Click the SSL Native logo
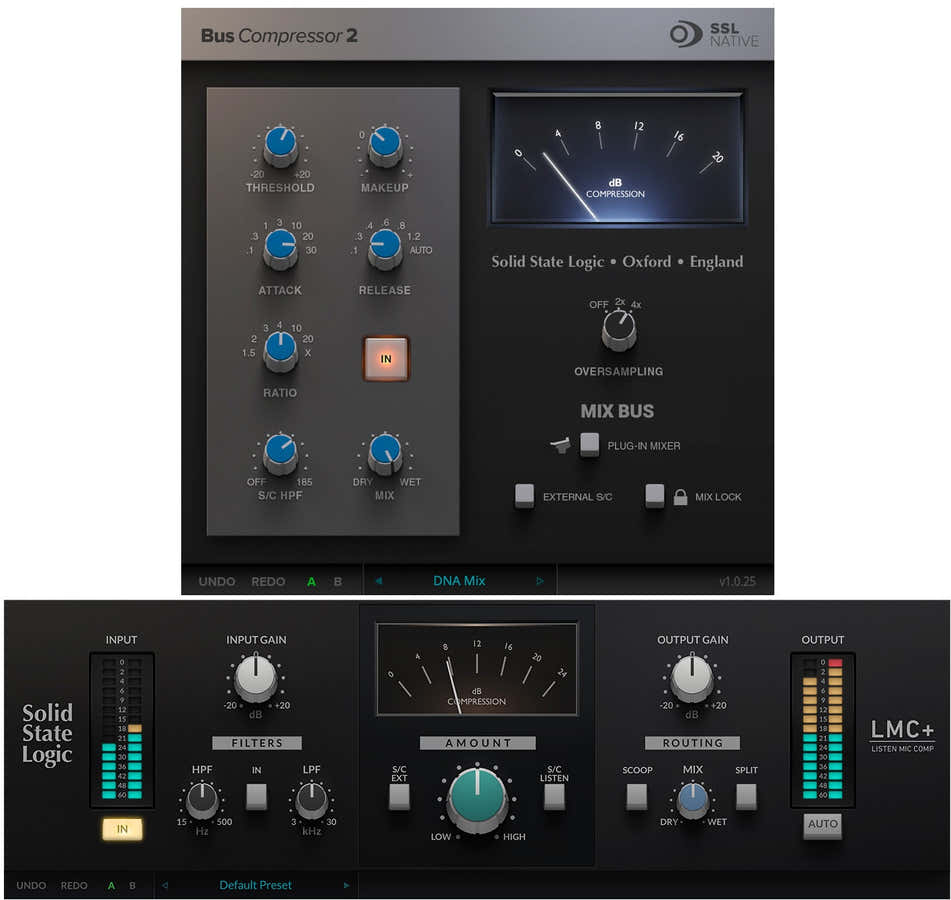The image size is (951, 900). click(714, 35)
